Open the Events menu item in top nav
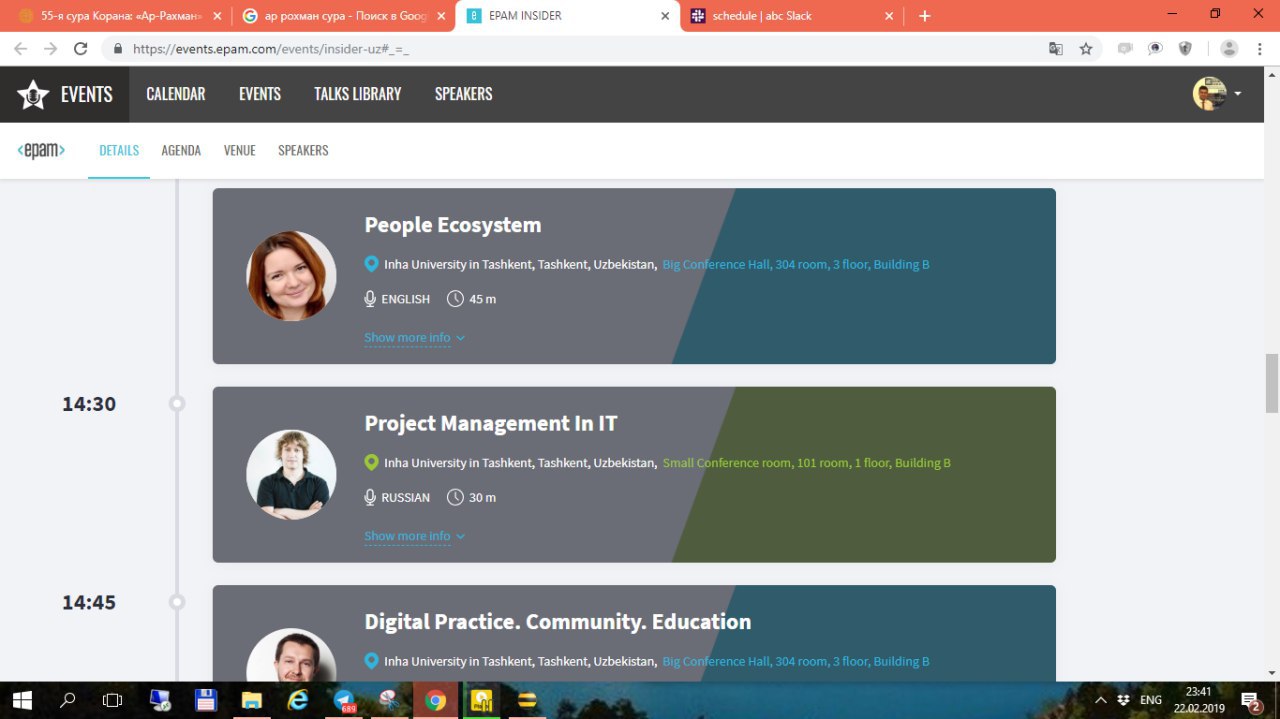Viewport: 1280px width, 719px height. 260,94
